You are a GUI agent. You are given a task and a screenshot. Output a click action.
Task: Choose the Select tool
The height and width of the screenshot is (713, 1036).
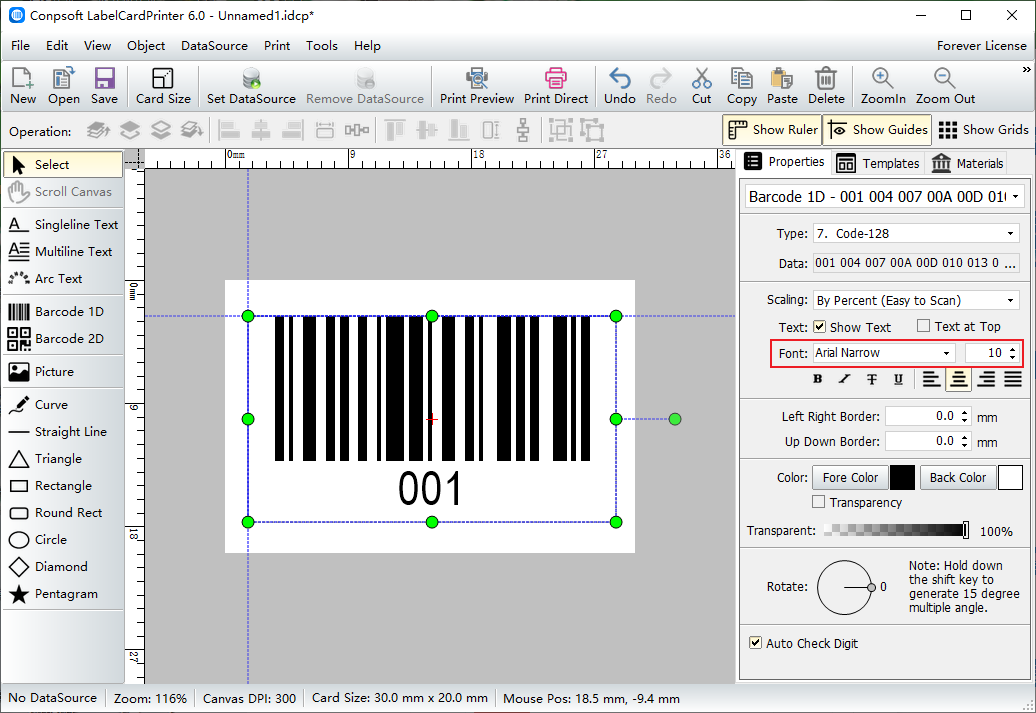coord(63,165)
